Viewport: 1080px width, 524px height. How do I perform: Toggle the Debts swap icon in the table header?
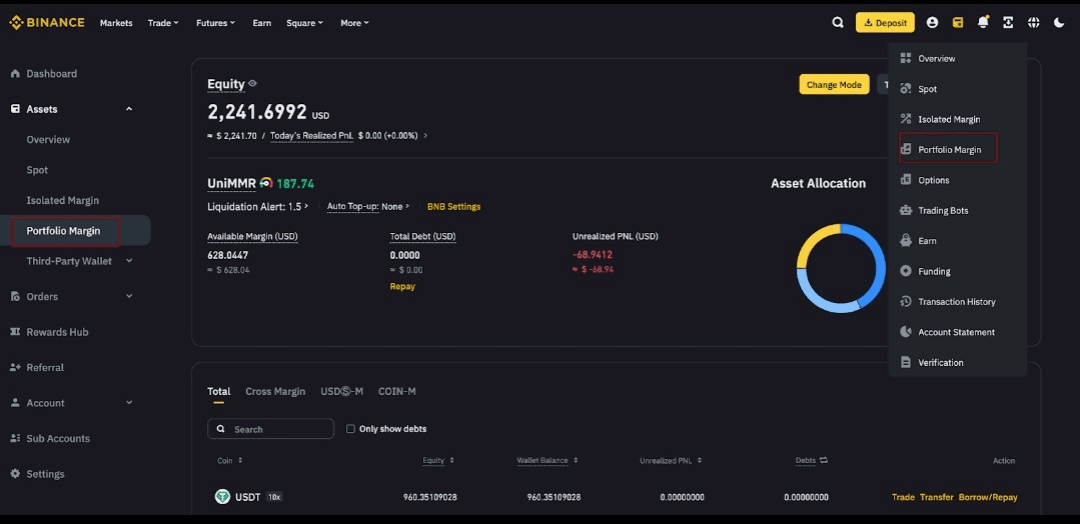click(823, 460)
